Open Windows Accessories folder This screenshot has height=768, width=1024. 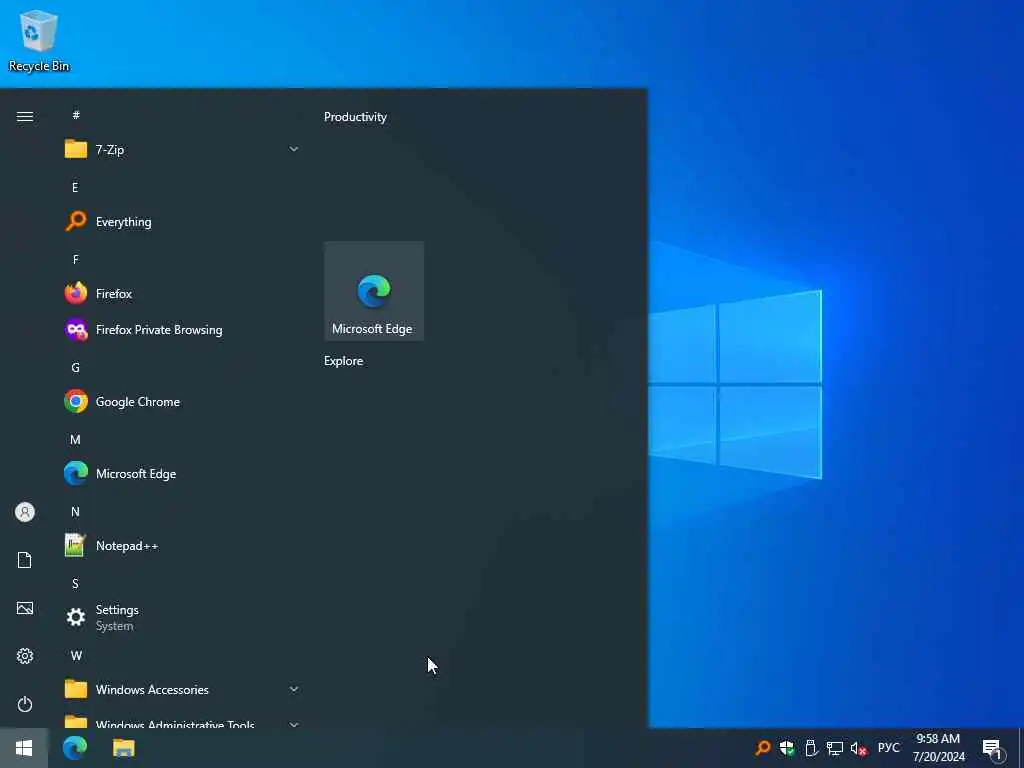point(182,690)
